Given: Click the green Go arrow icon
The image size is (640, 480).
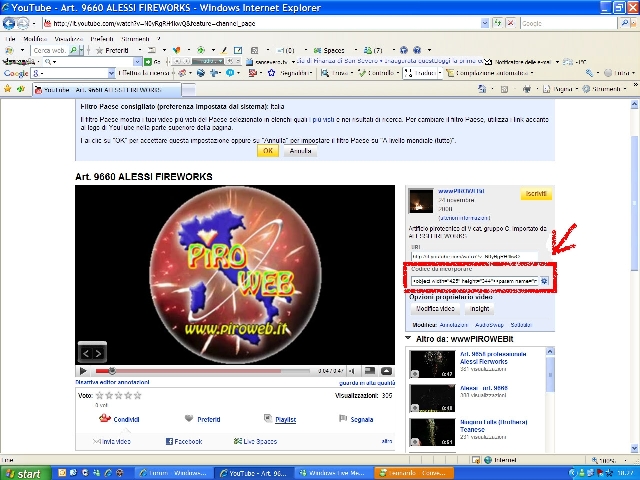Looking at the screenshot, I should pyautogui.click(x=148, y=62).
